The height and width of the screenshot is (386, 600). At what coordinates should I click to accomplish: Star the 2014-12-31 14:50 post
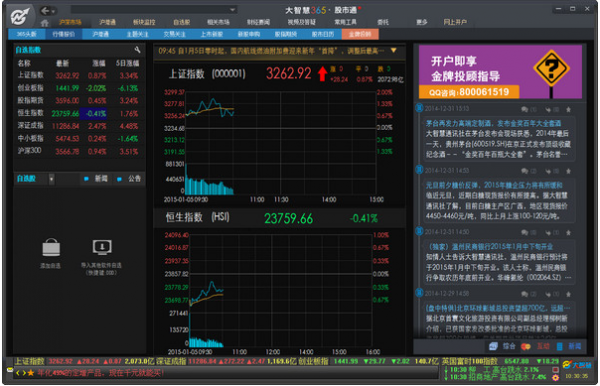569,233
